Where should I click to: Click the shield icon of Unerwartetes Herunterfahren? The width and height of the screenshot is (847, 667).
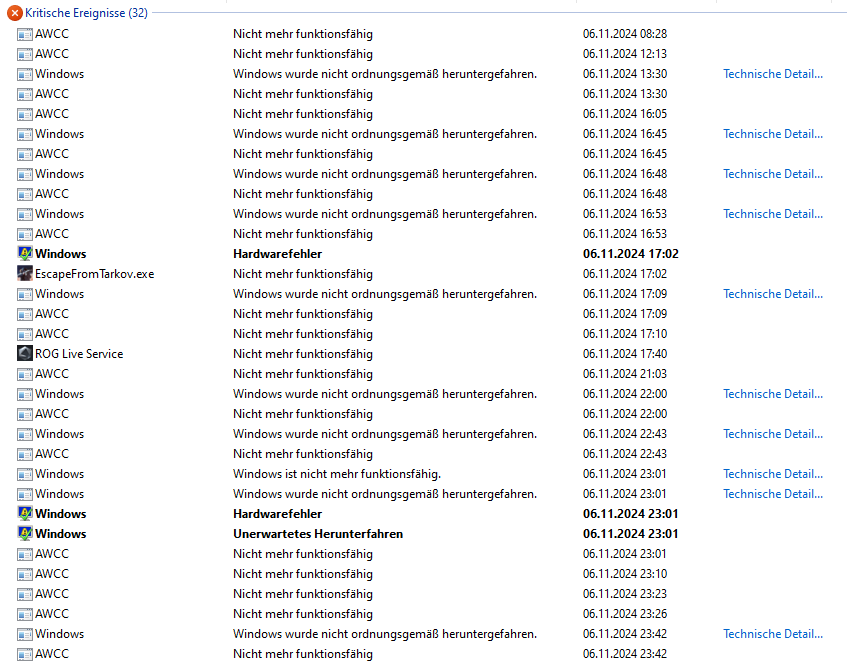pos(25,533)
